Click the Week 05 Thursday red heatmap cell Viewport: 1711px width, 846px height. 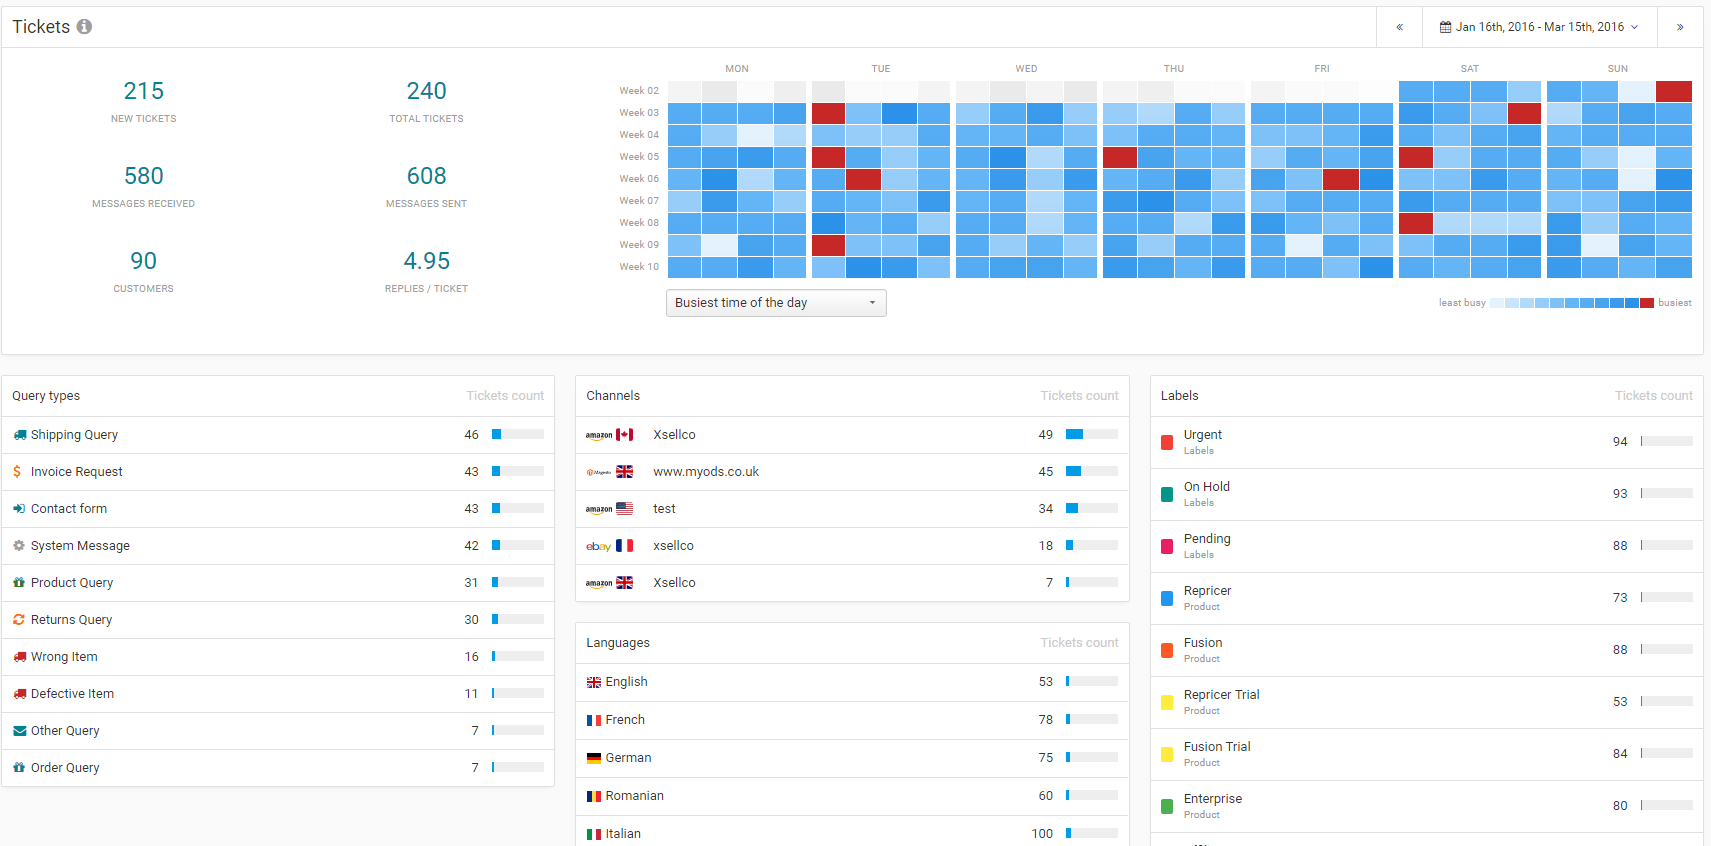tap(1120, 157)
